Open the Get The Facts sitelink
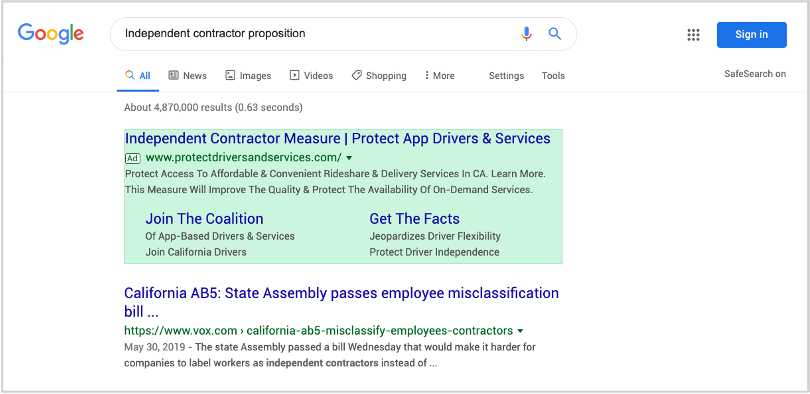 415,218
